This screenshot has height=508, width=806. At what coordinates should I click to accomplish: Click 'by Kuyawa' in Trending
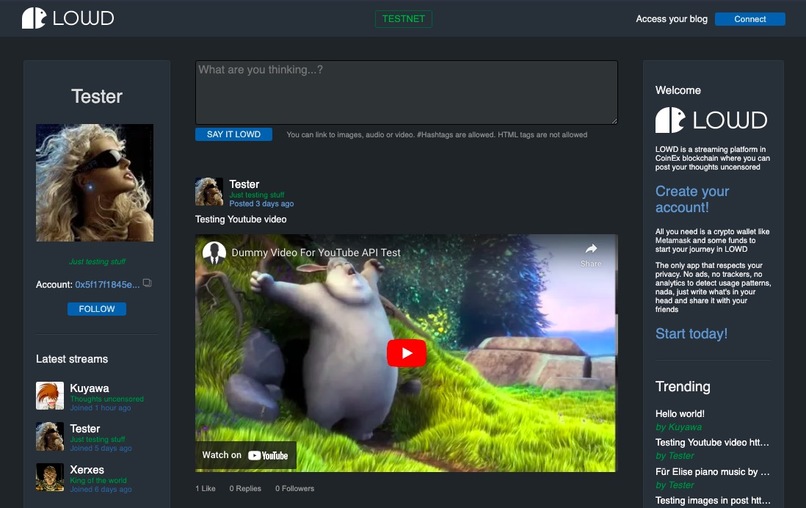tap(679, 427)
